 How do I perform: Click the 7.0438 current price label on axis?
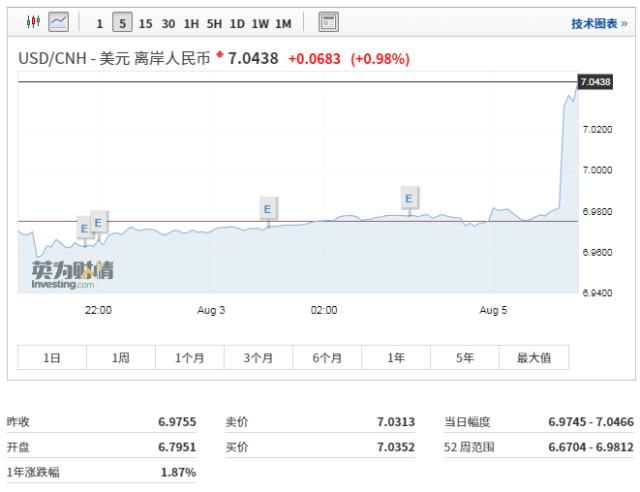(596, 82)
